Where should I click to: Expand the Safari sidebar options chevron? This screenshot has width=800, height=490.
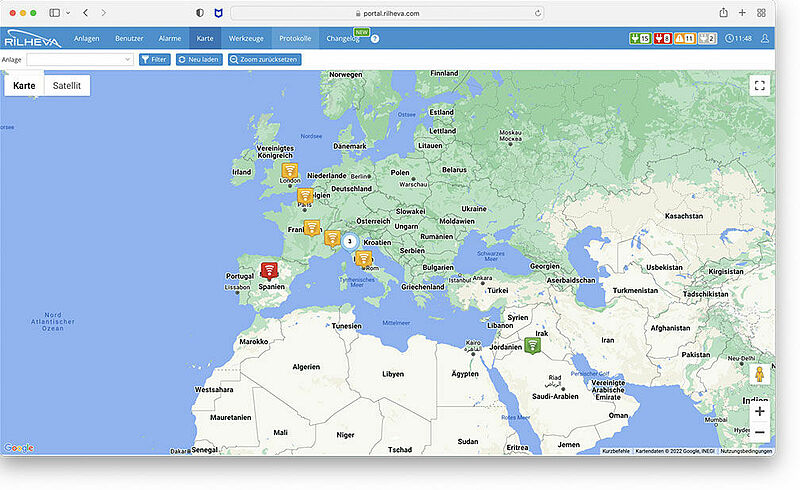pyautogui.click(x=67, y=12)
